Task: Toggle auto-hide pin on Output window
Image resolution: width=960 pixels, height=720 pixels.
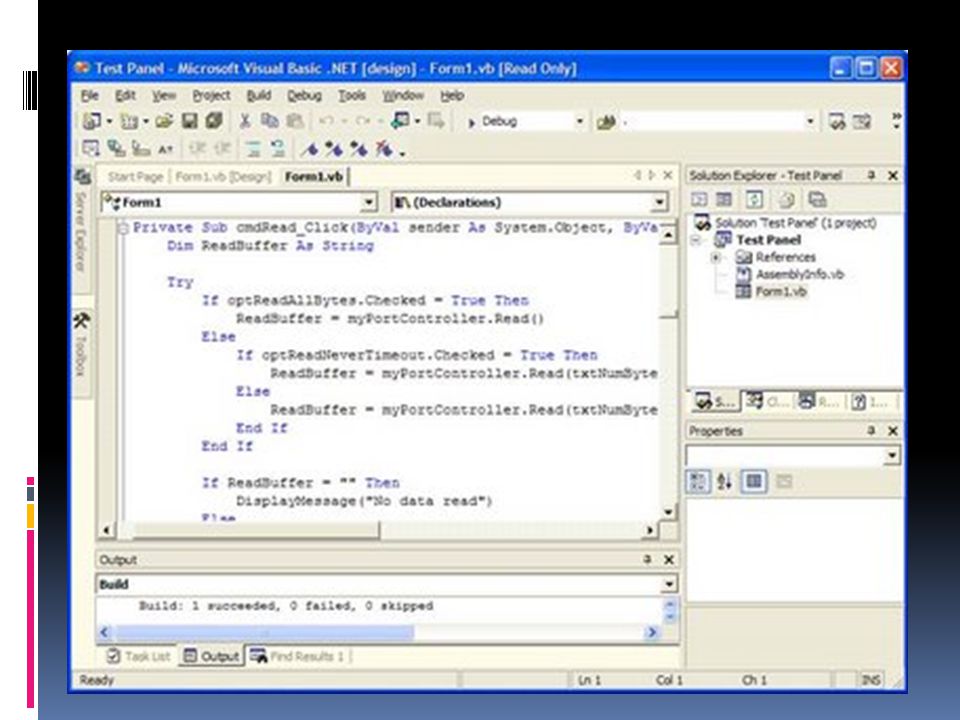Action: [x=647, y=560]
